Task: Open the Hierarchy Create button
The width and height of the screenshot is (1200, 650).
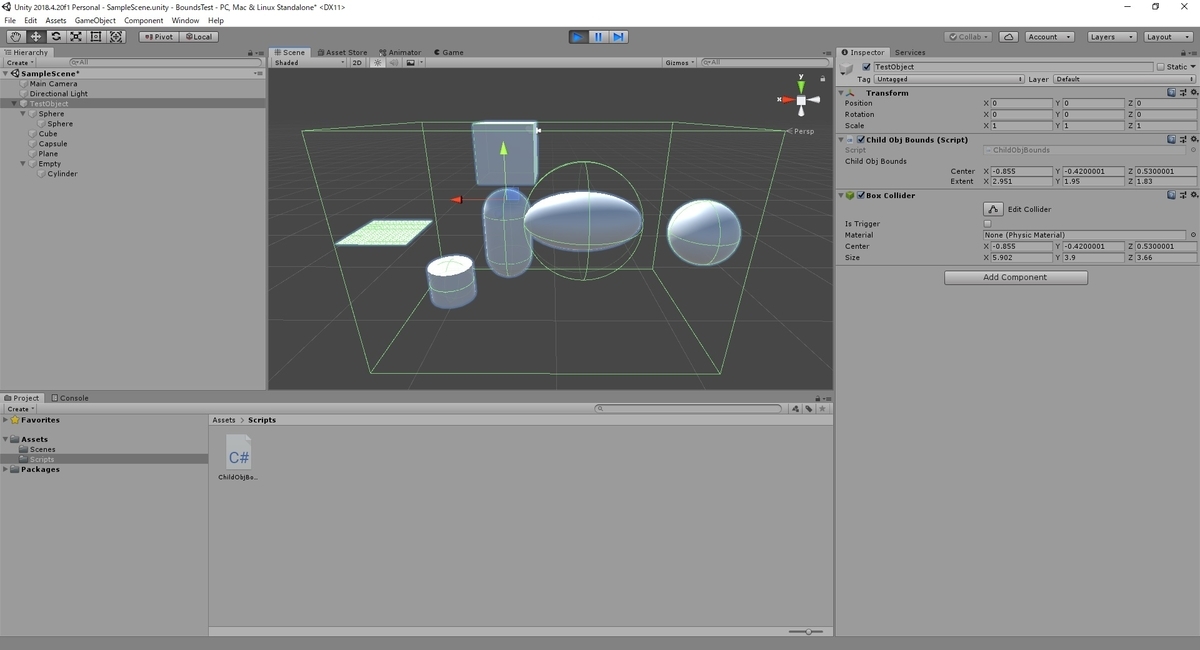Action: 20,62
